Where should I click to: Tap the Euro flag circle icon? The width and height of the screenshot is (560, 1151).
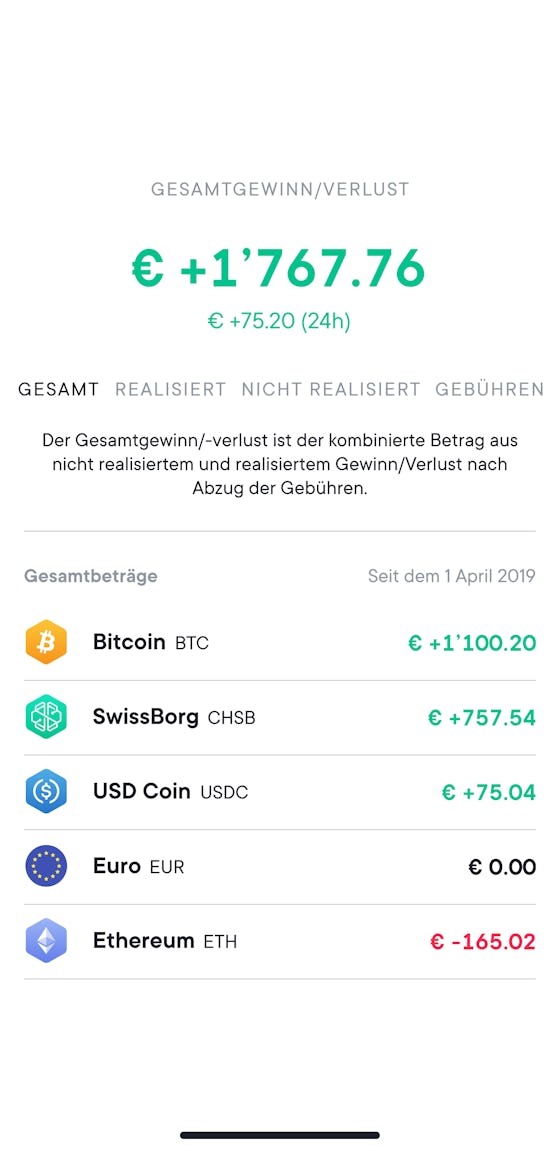(46, 866)
